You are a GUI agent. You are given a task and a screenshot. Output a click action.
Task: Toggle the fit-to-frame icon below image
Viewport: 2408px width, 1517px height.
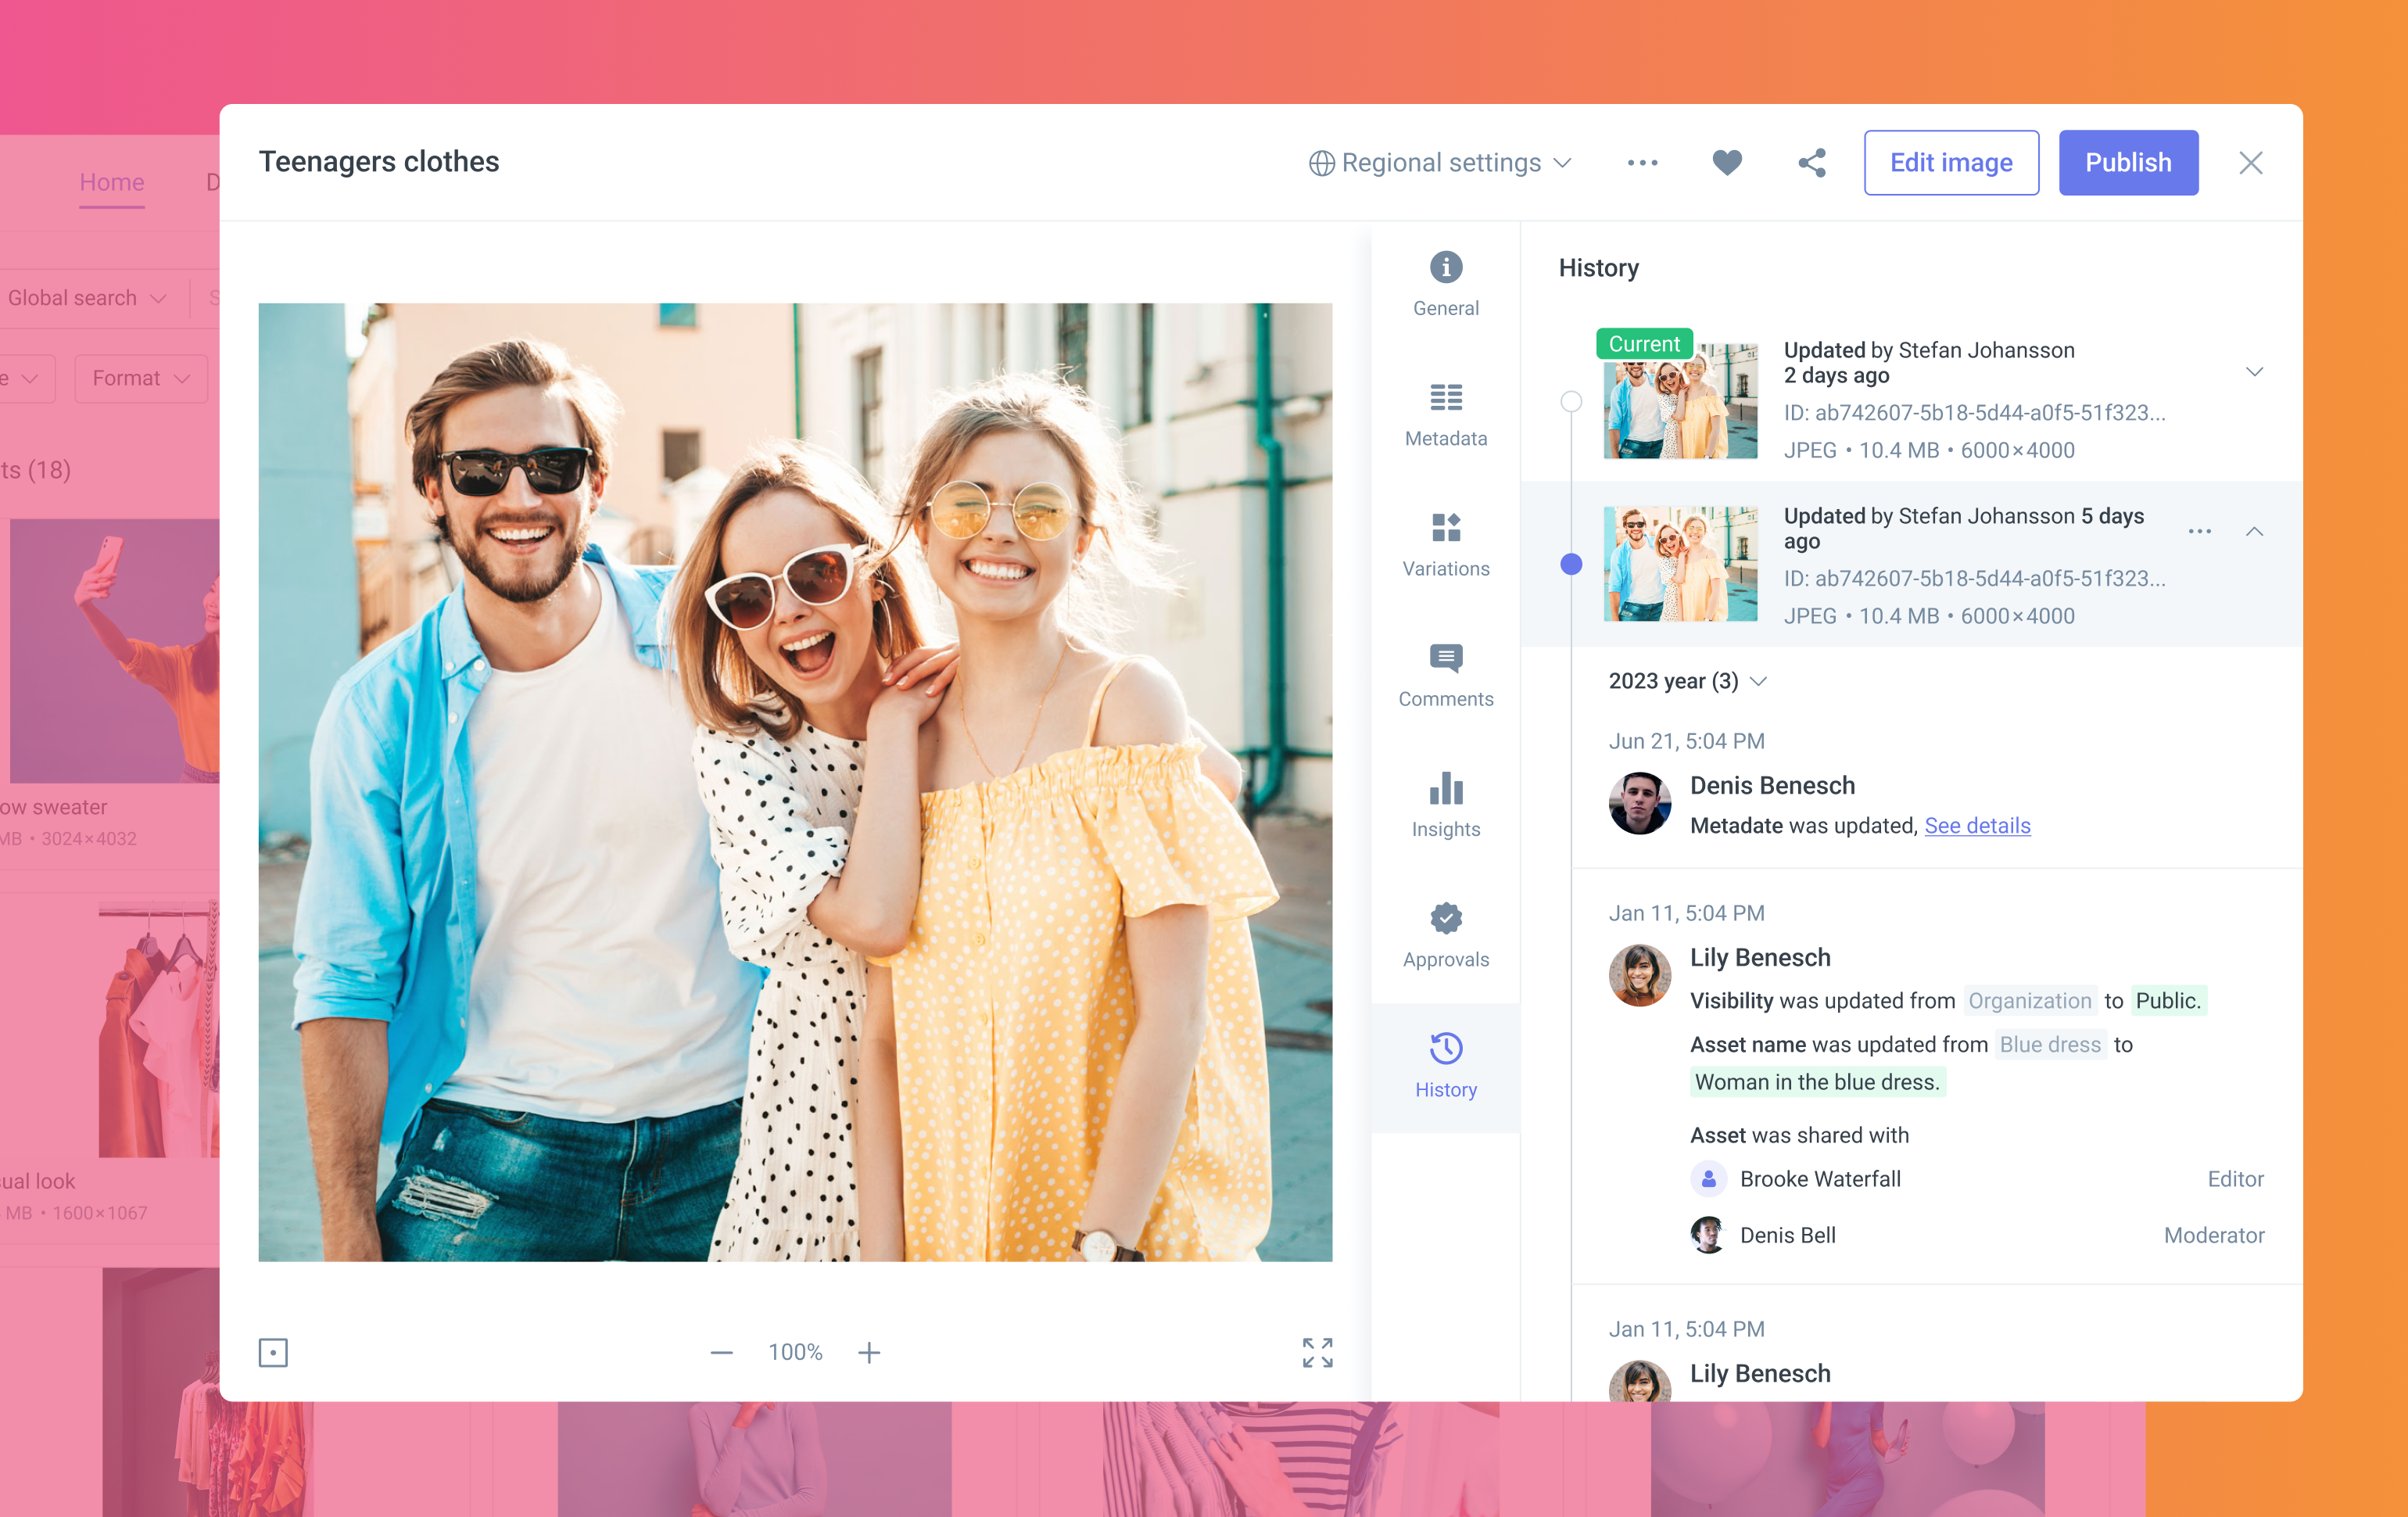273,1352
